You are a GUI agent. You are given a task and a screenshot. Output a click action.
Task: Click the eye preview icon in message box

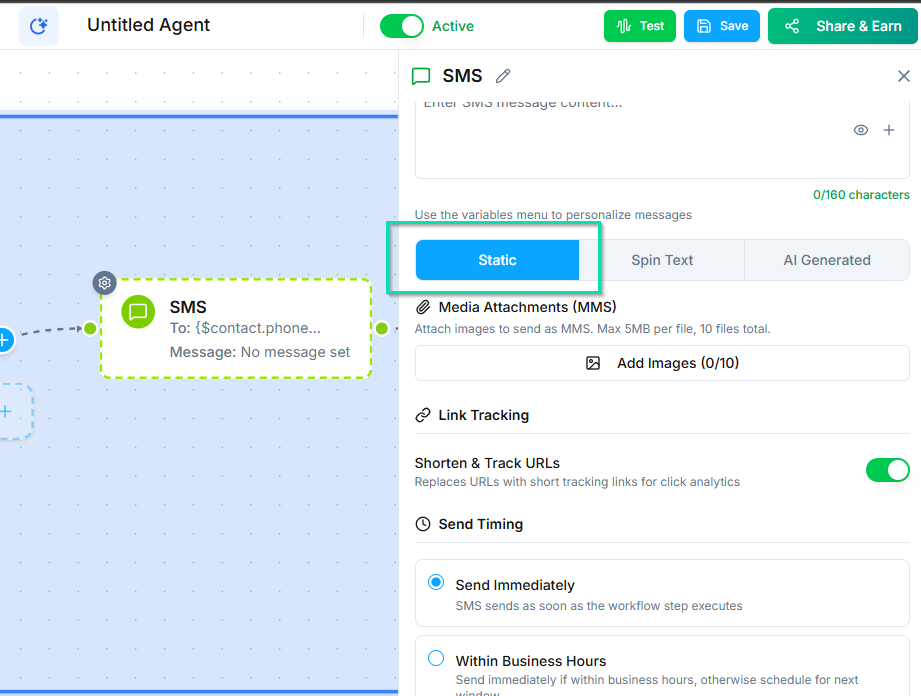tap(860, 130)
